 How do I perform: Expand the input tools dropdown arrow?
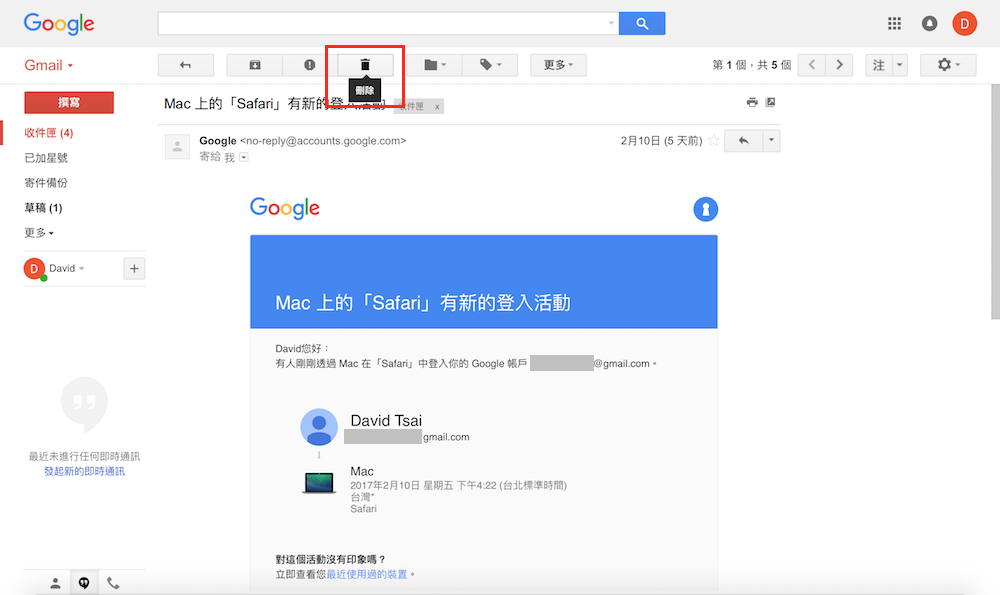click(x=900, y=65)
